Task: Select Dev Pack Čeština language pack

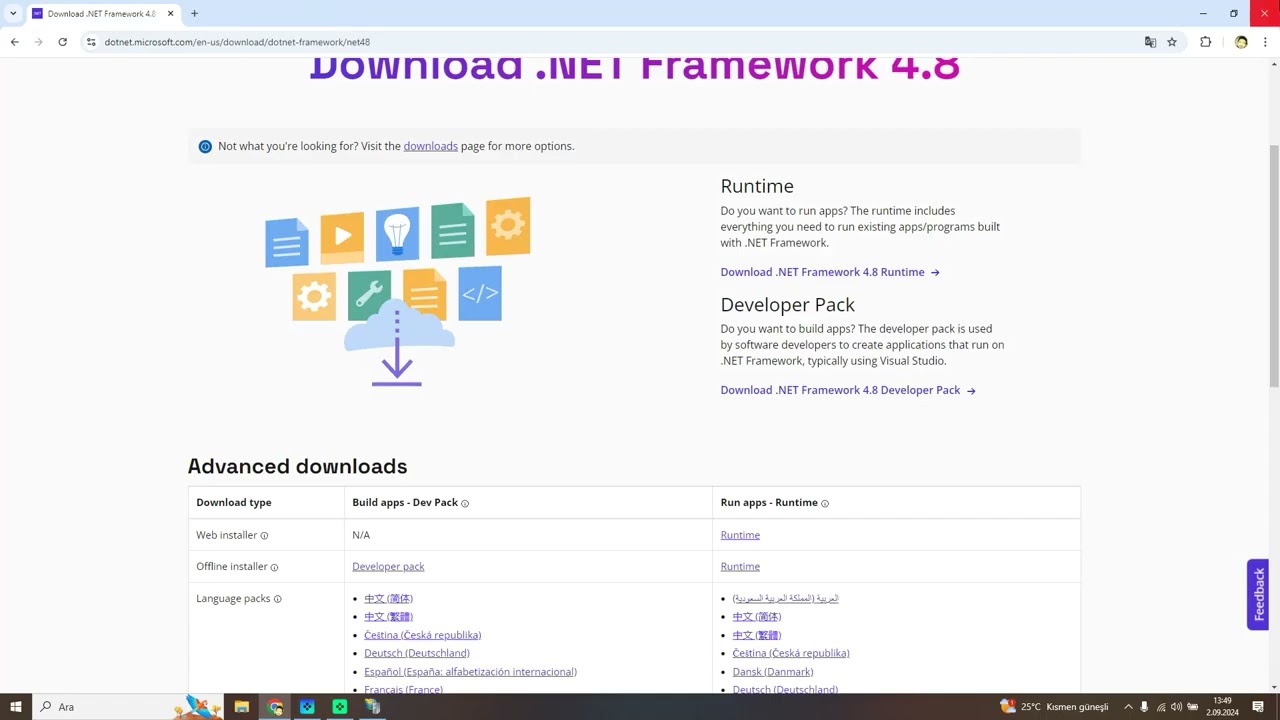Action: point(422,635)
